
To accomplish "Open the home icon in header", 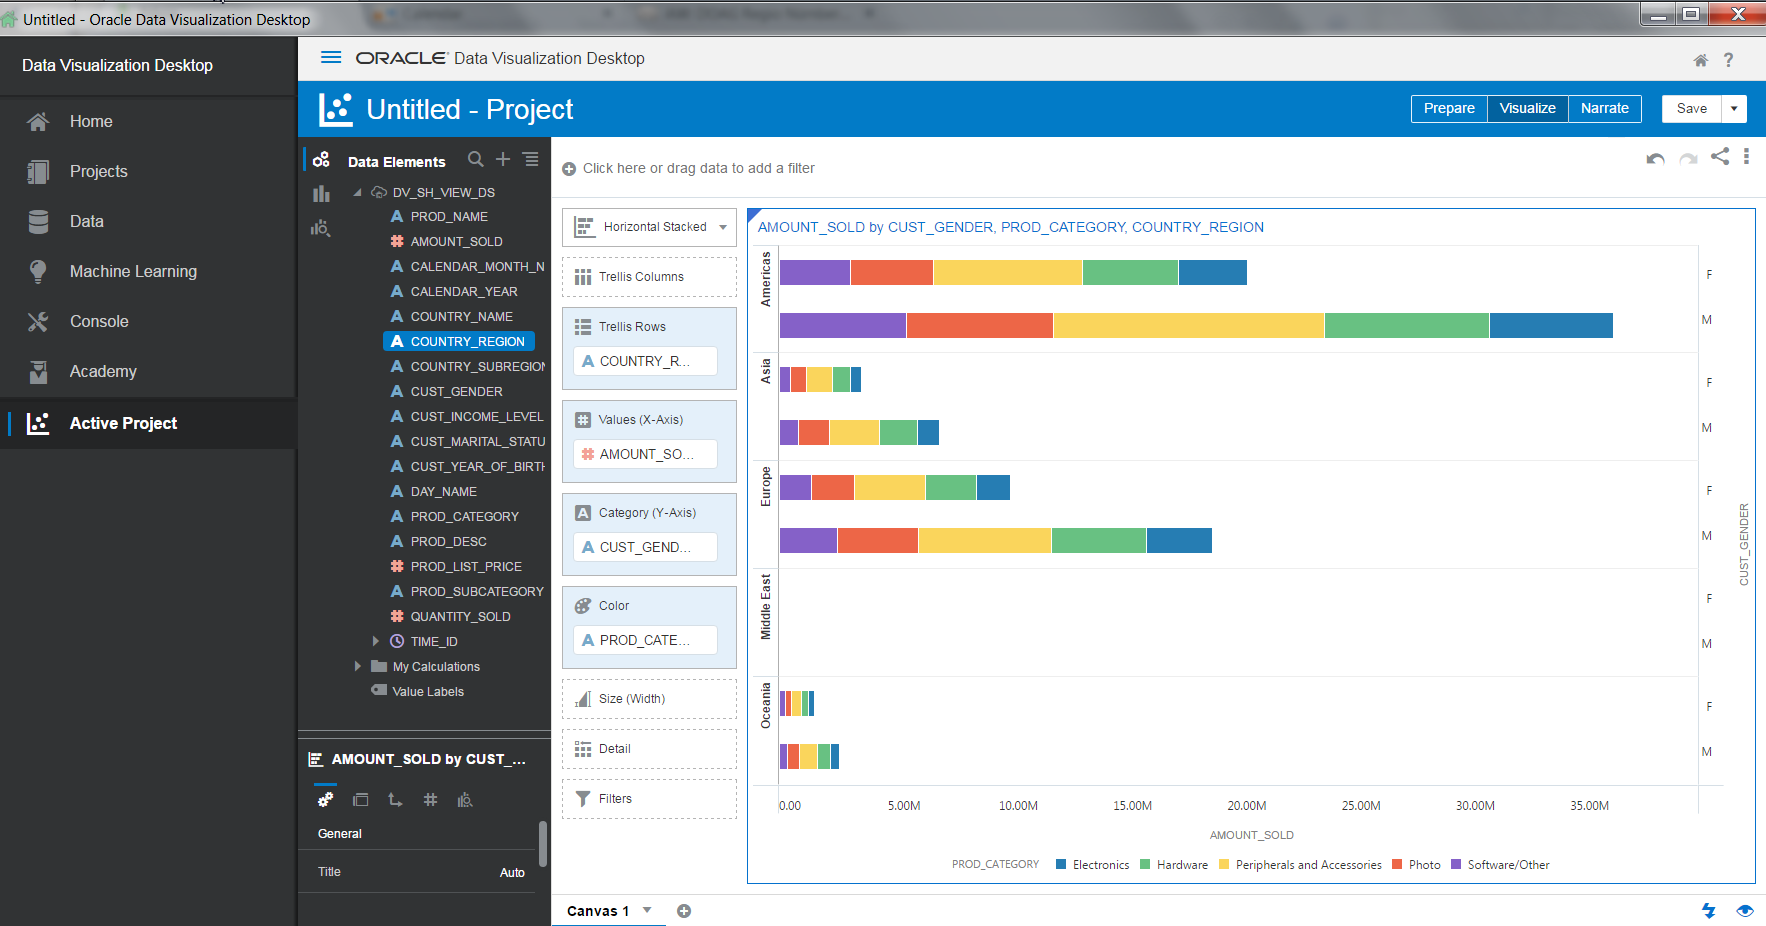I will click(x=1700, y=60).
